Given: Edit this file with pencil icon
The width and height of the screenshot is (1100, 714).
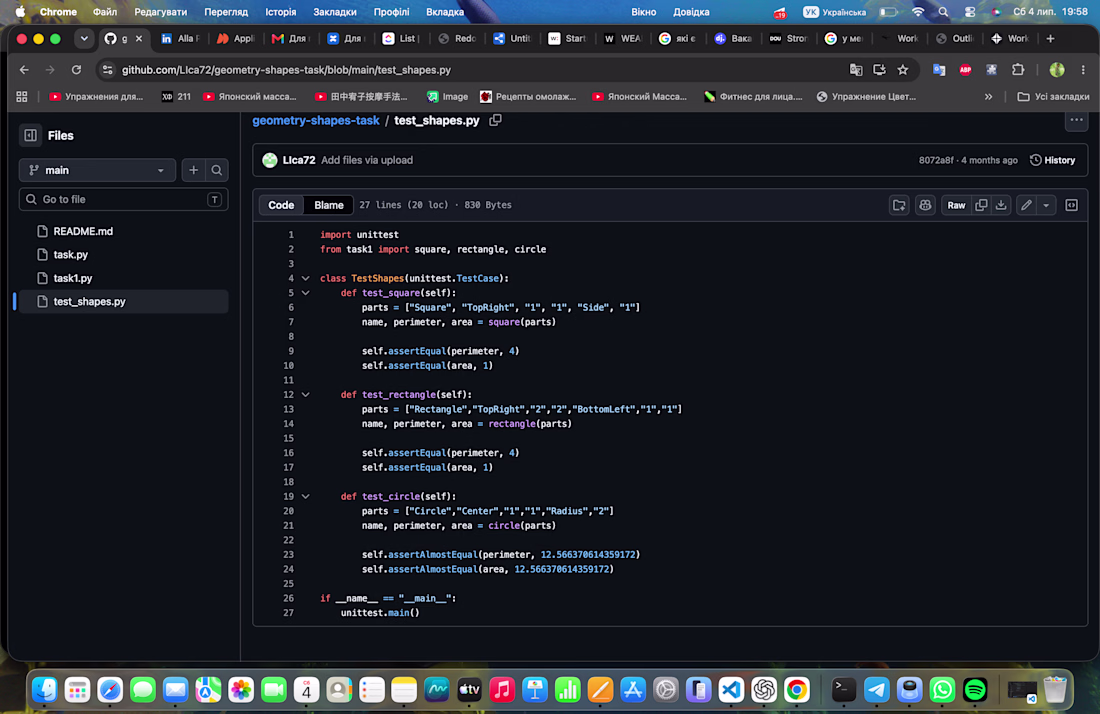Looking at the screenshot, I should (x=1026, y=206).
